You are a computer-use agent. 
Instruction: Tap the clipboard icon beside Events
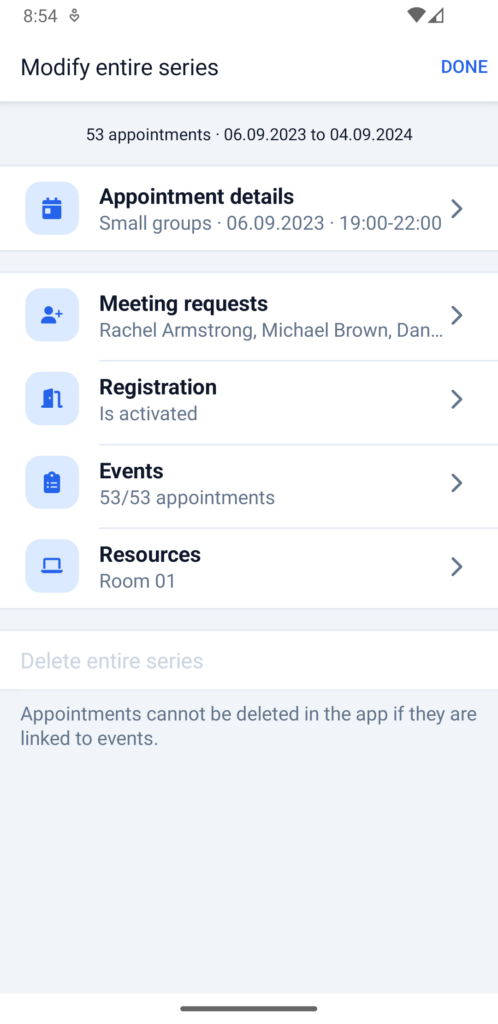click(x=52, y=482)
